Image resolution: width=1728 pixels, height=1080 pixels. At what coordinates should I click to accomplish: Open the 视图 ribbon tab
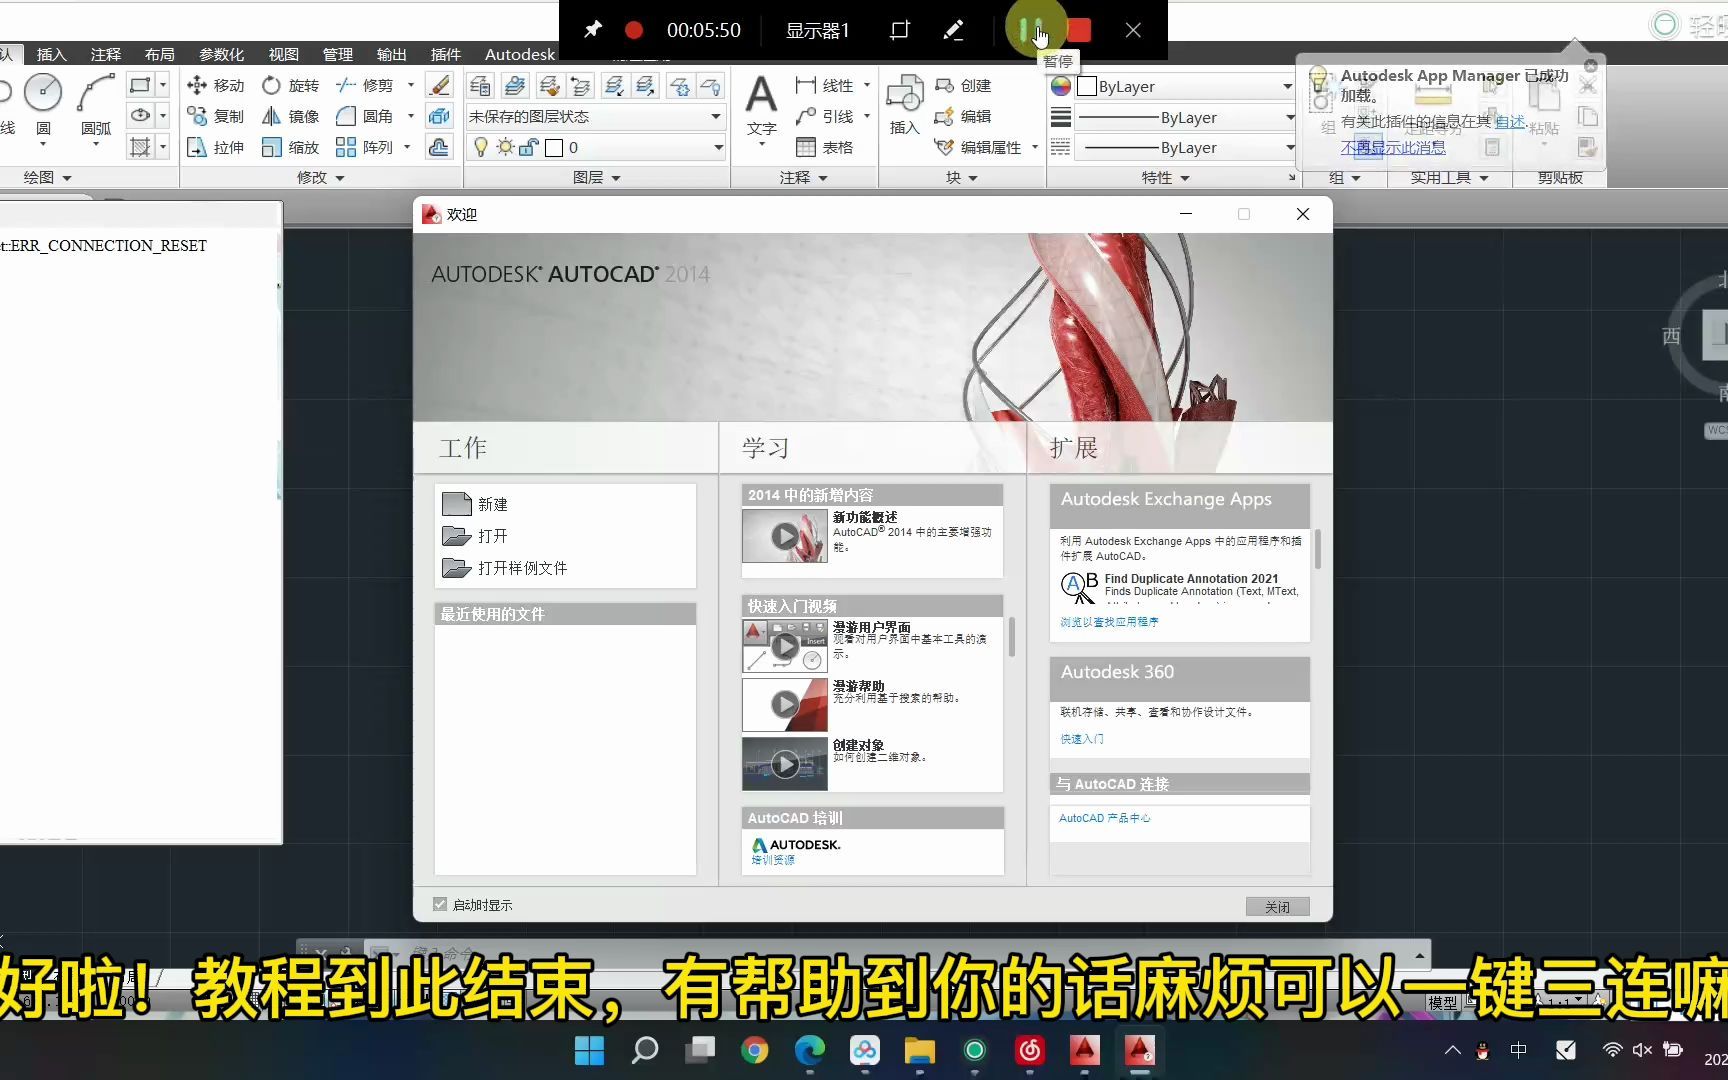point(283,54)
